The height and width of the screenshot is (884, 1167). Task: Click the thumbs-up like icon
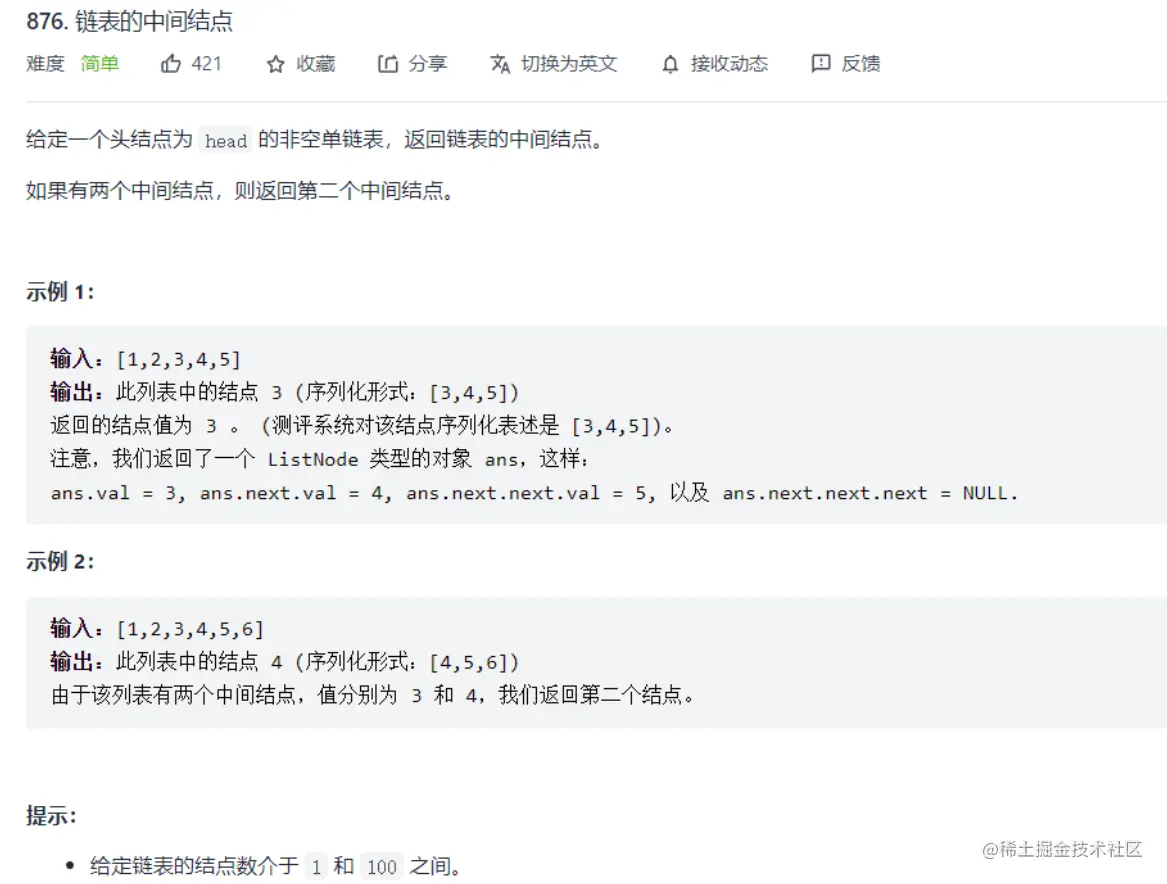(170, 64)
